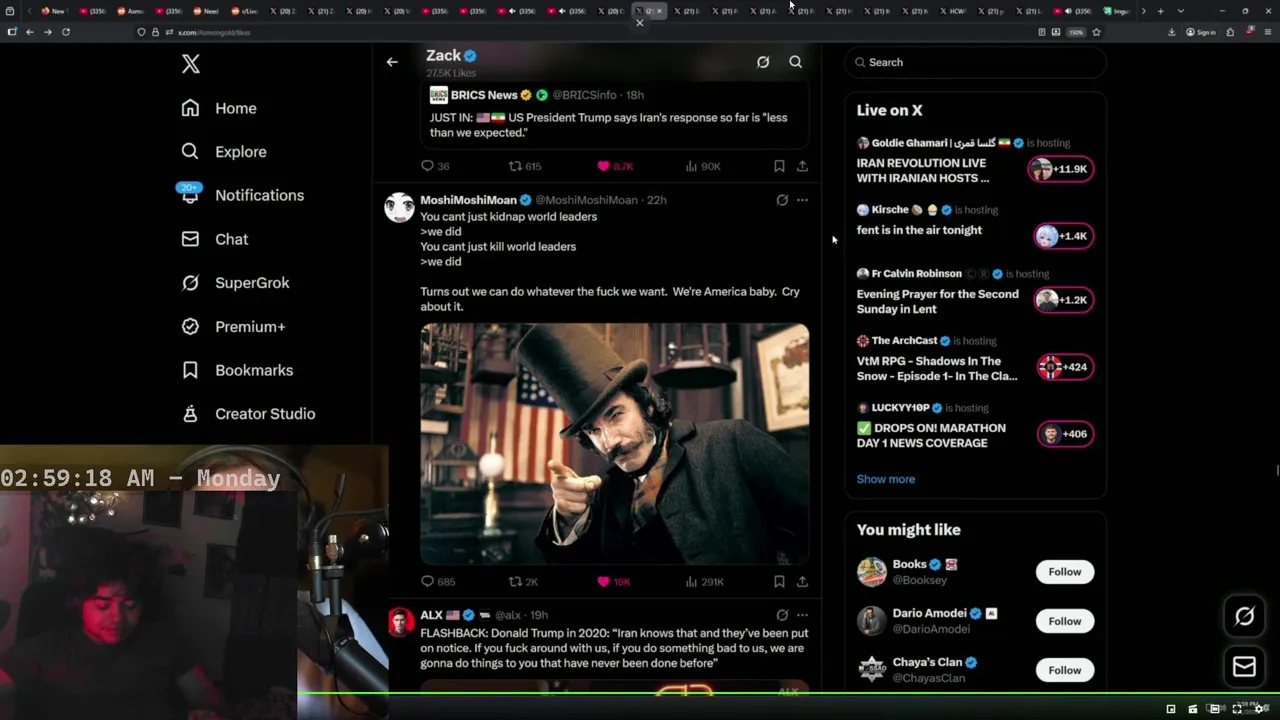Viewport: 1280px width, 720px height.
Task: Open a new browser tab
Action: [1160, 11]
